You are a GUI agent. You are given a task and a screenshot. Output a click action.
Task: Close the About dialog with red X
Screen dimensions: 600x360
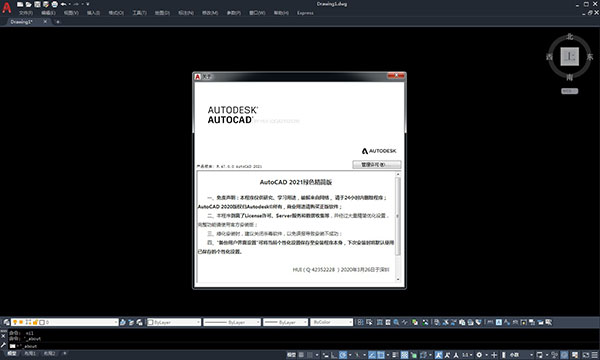[x=396, y=76]
